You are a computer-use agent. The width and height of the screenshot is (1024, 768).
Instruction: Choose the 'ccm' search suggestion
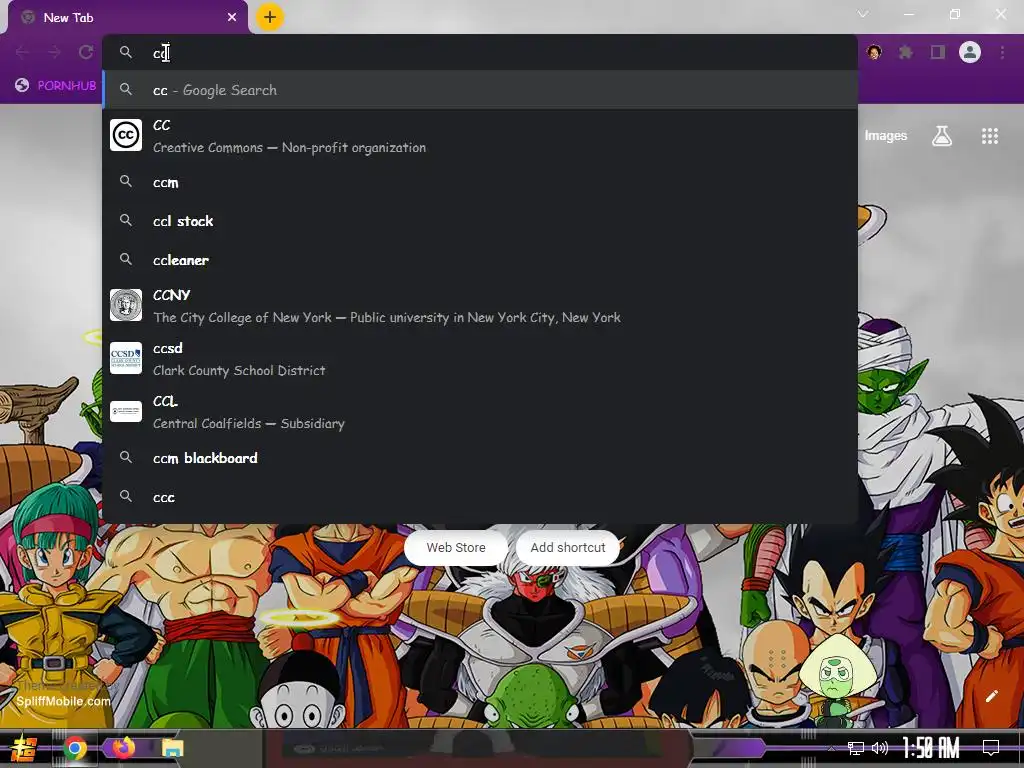point(480,182)
